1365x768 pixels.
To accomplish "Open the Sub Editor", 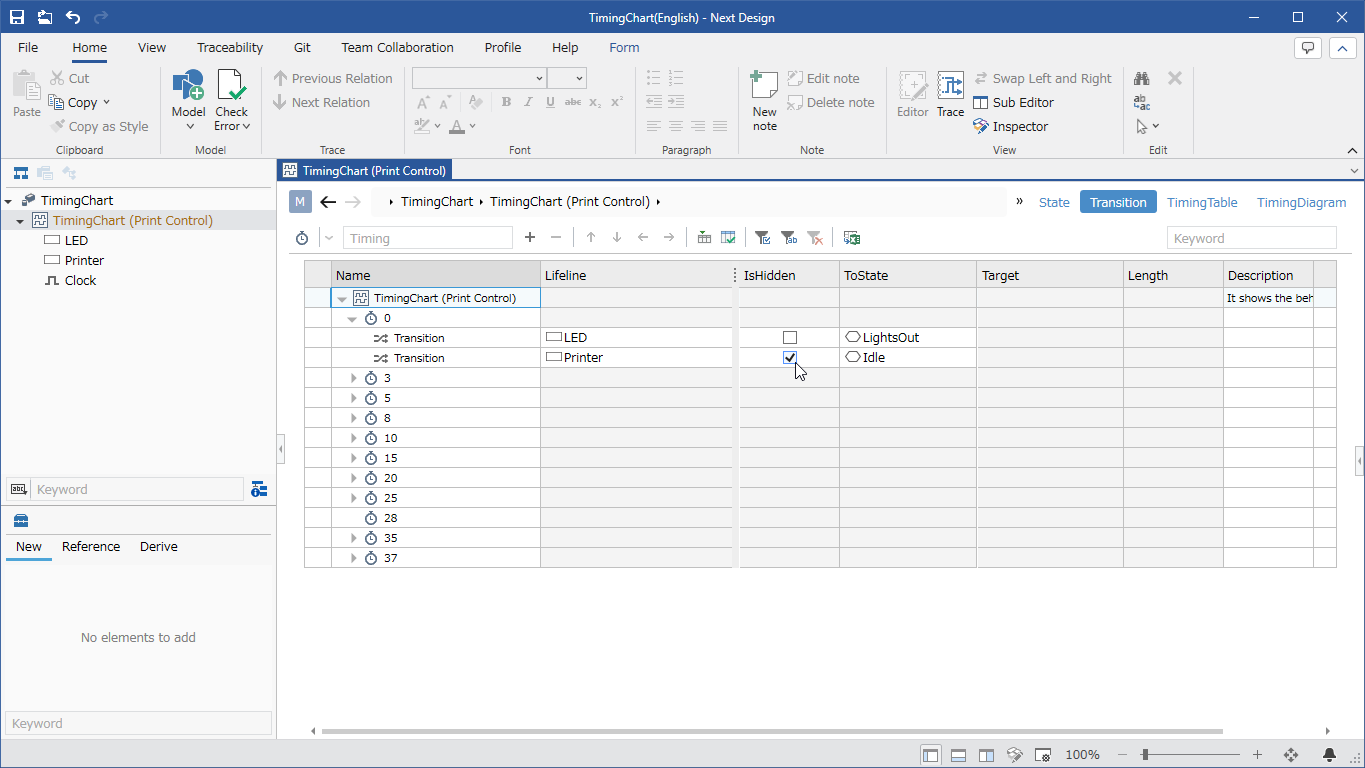I will [1014, 102].
